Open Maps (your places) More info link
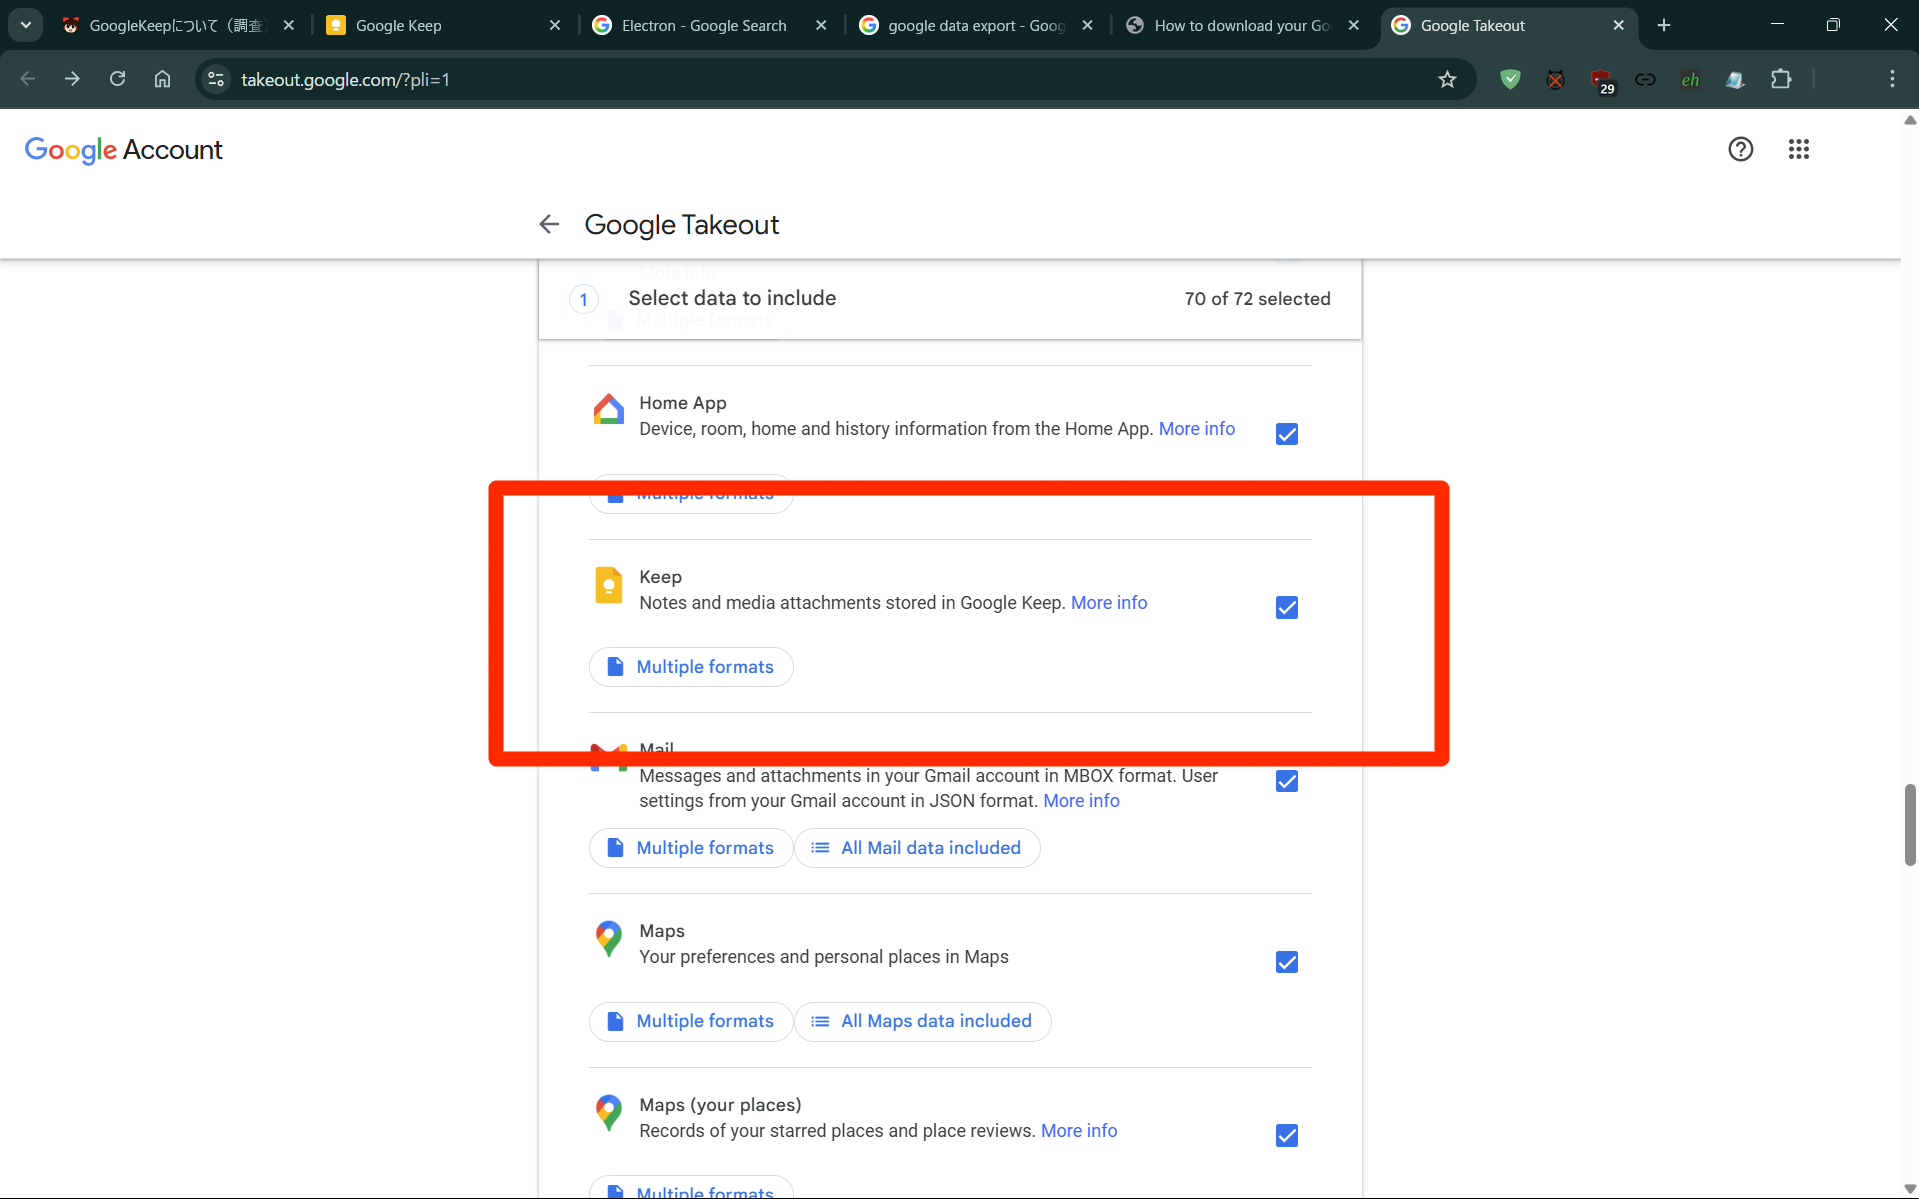 1079,1131
